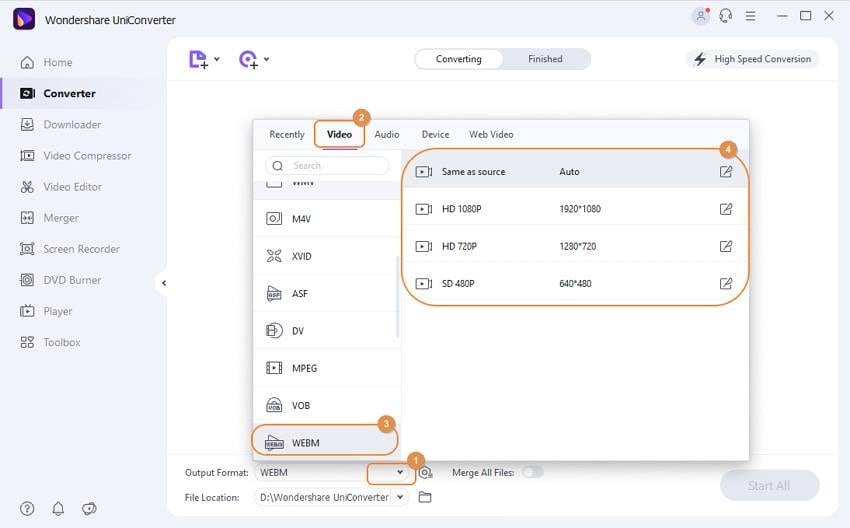The height and width of the screenshot is (528, 850).
Task: Select the Web Video tab
Action: coord(491,134)
